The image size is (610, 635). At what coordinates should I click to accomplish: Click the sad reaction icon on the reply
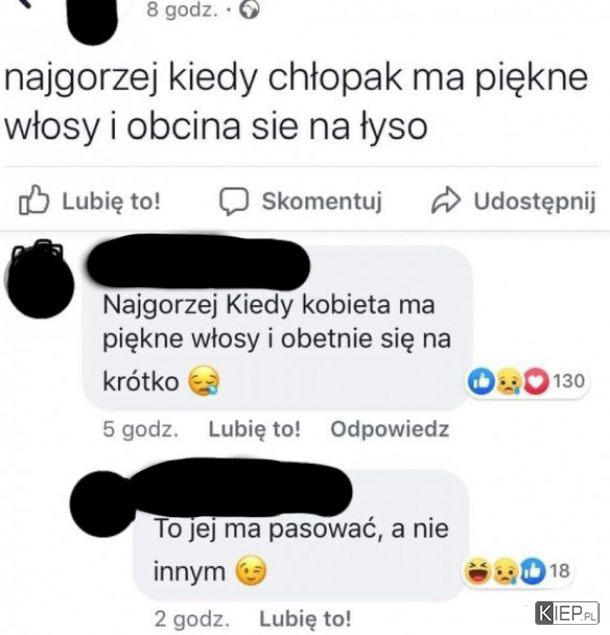(505, 571)
